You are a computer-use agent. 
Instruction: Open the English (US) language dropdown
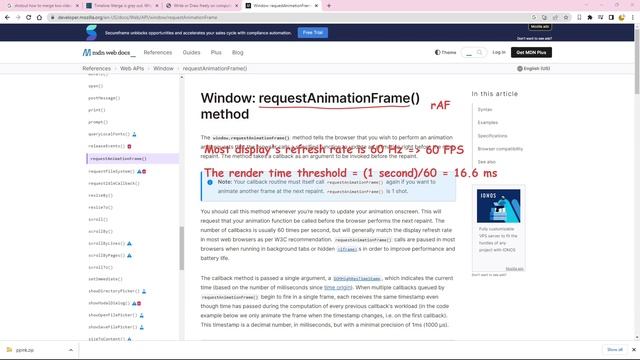tap(533, 69)
